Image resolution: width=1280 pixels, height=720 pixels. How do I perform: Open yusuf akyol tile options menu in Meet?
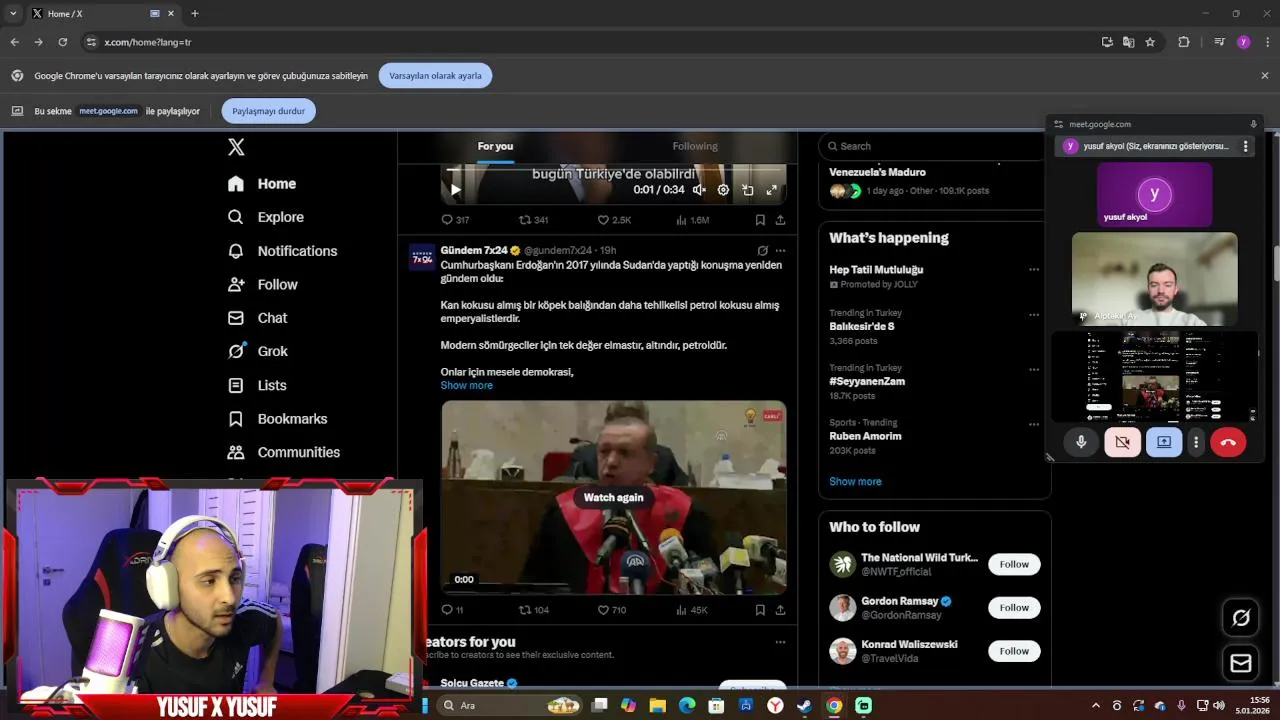1245,146
